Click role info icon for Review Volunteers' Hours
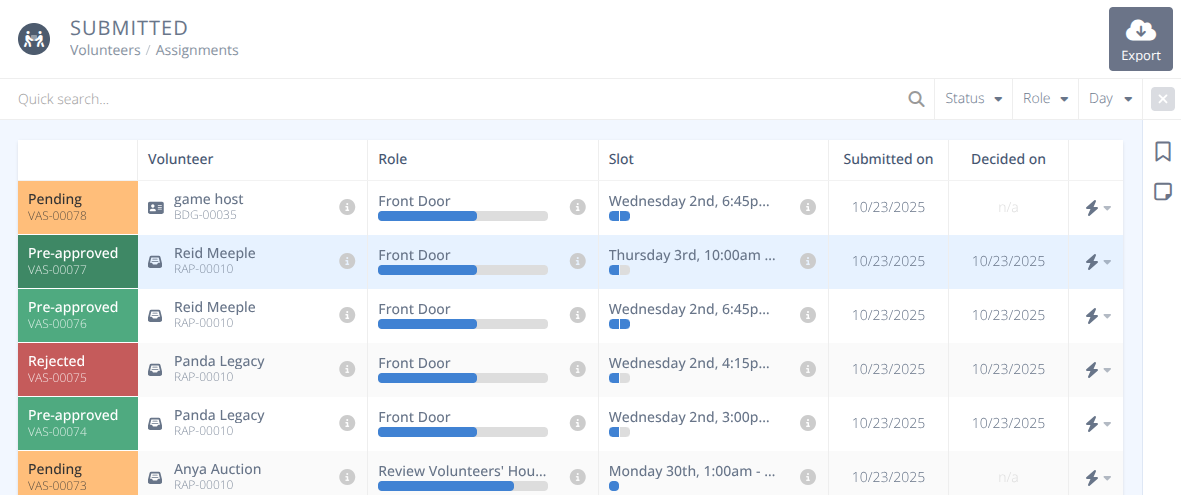 (x=577, y=477)
